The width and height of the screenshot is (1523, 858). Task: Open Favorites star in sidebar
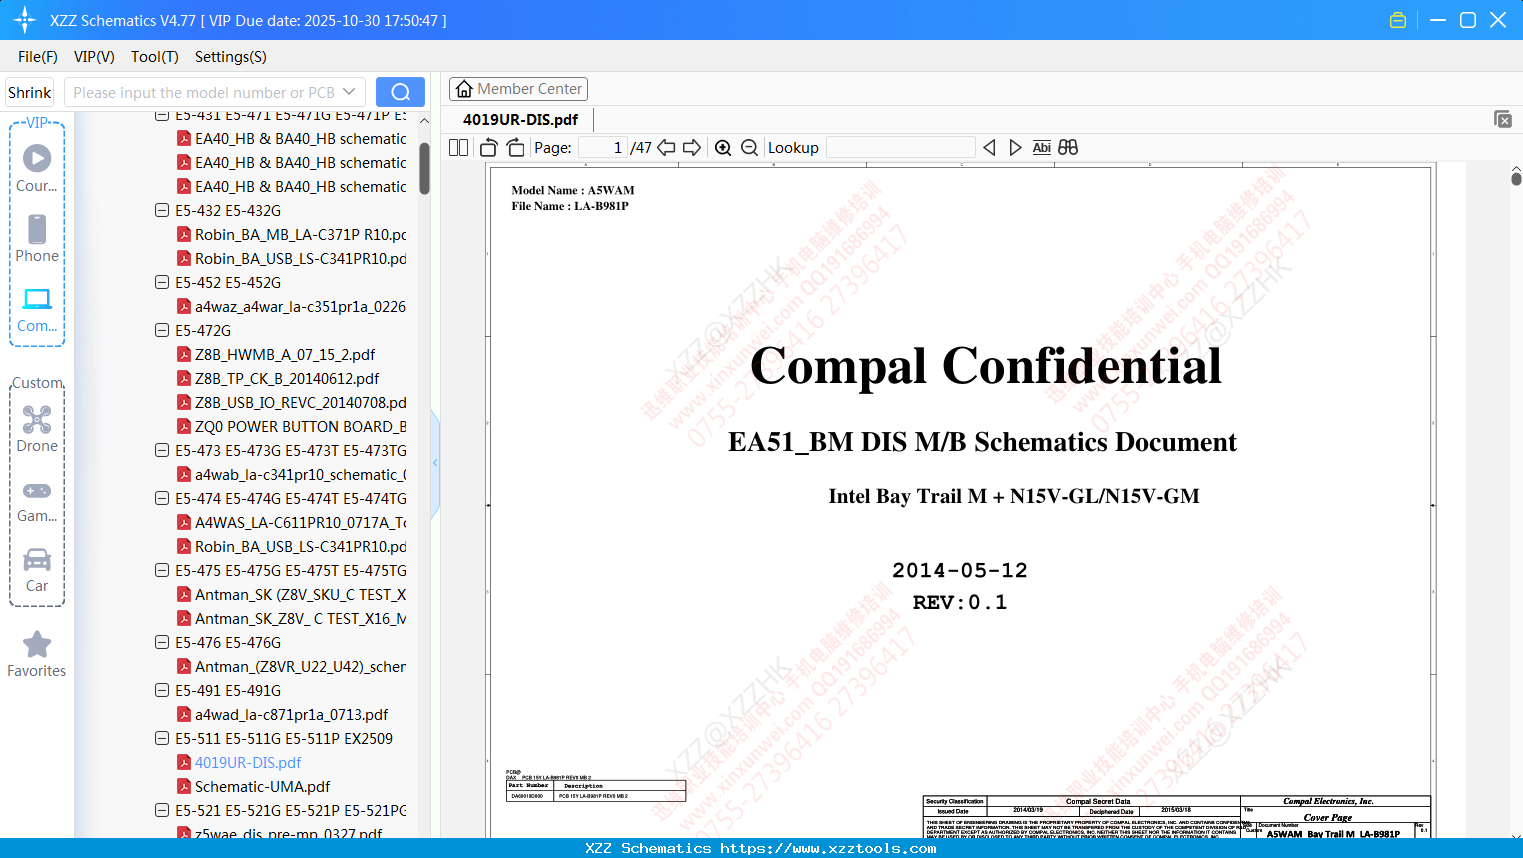[37, 654]
